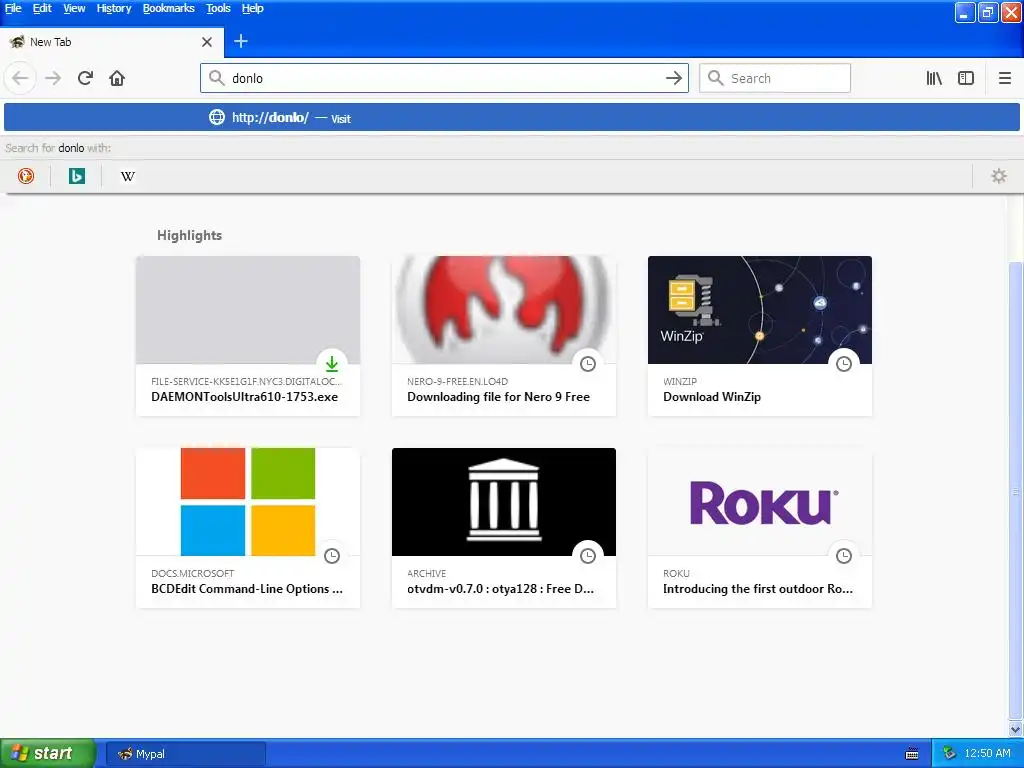Close the New Tab tab
Viewport: 1024px width, 768px height.
[x=206, y=42]
